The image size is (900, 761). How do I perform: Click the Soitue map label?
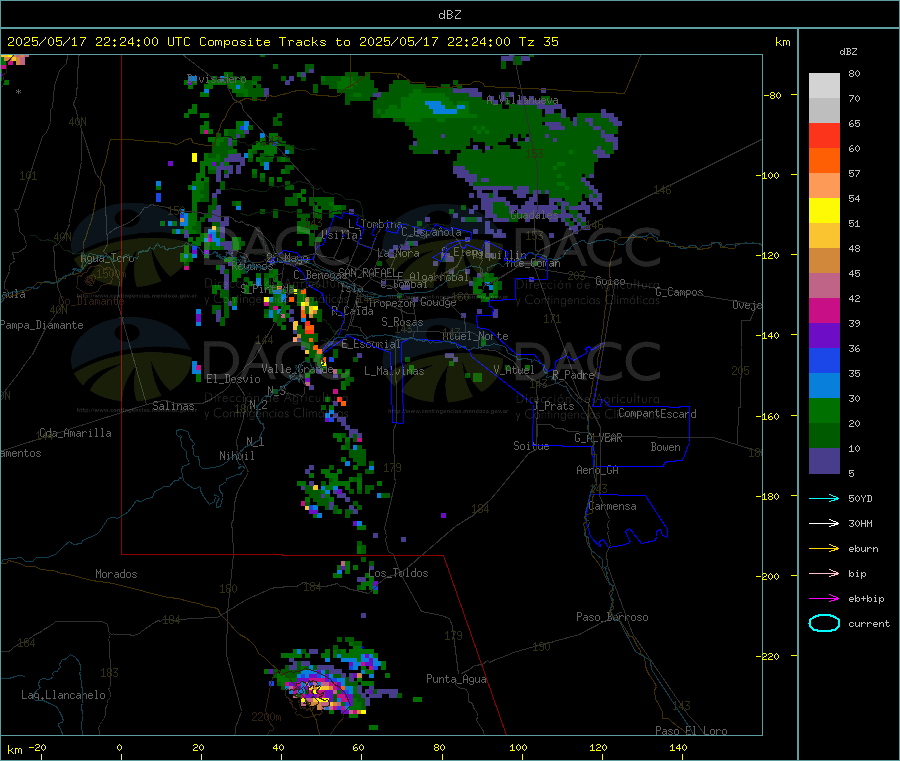click(531, 446)
